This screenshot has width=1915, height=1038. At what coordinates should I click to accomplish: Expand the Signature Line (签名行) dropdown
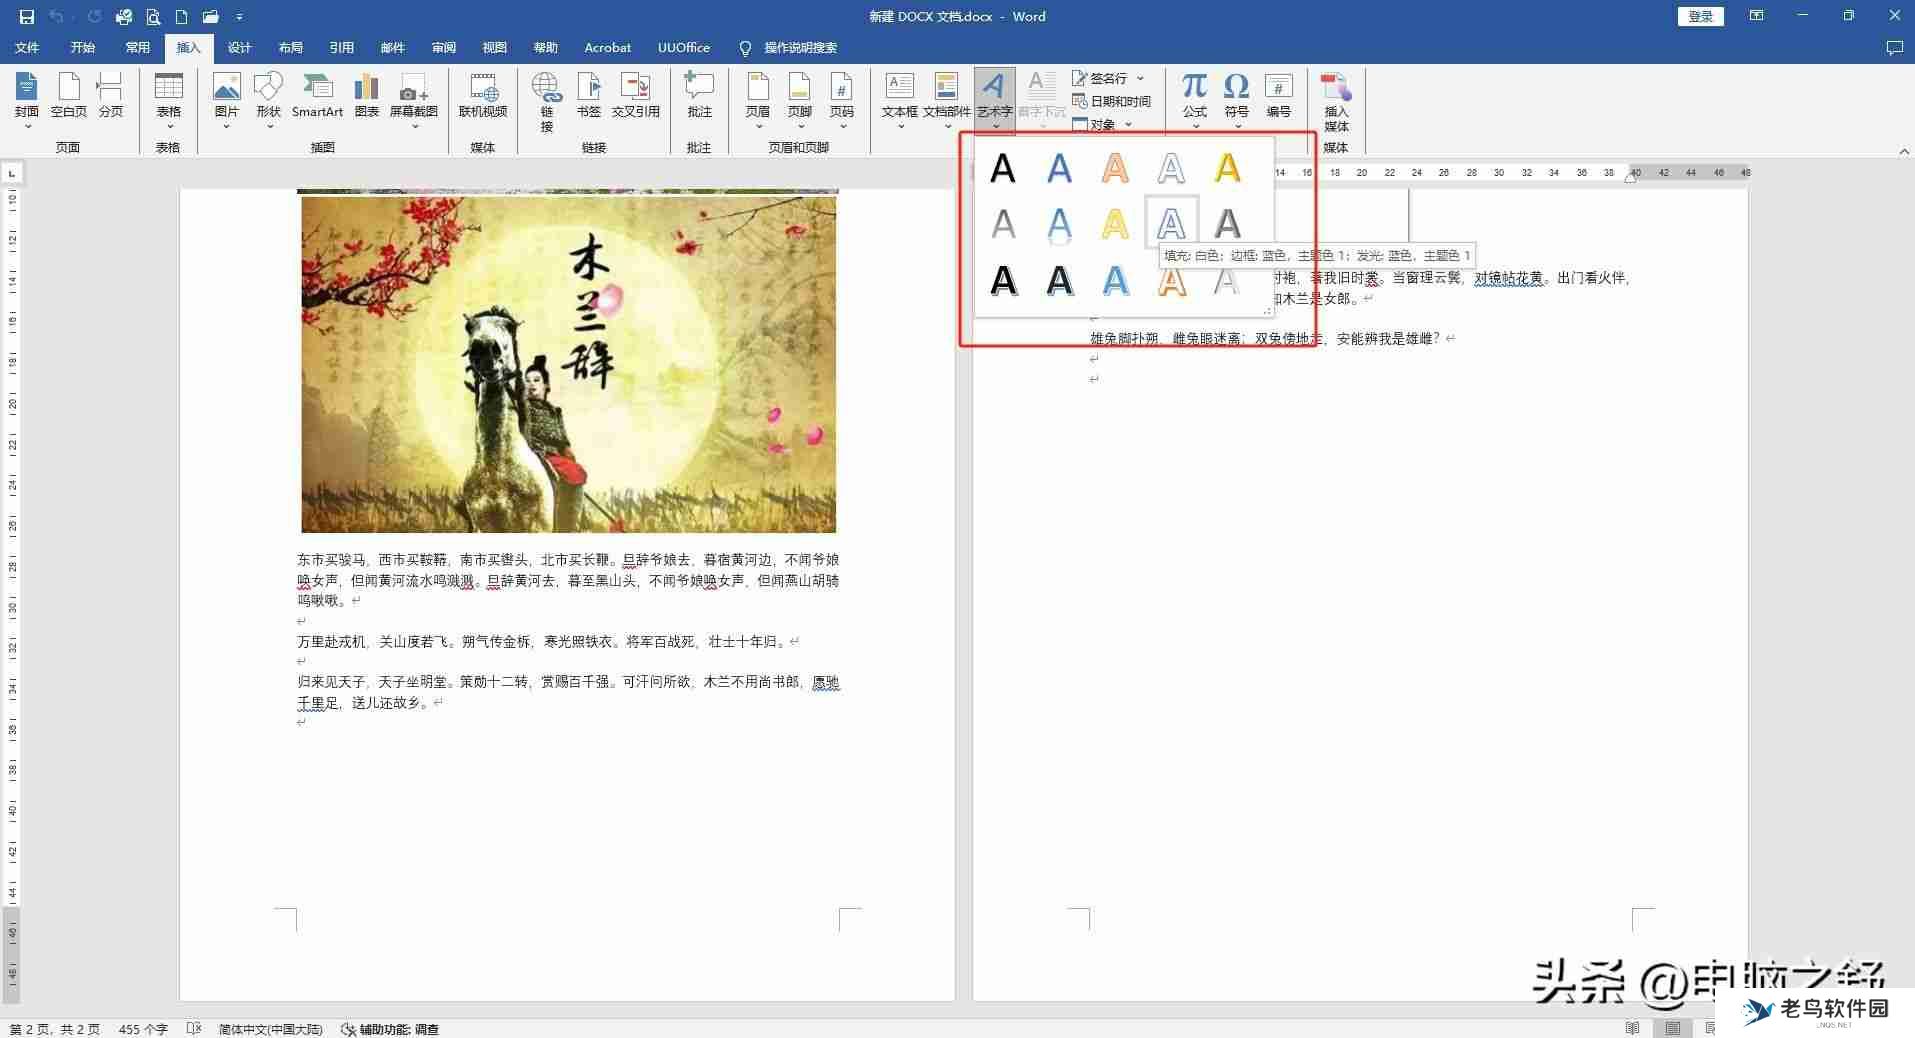1140,78
